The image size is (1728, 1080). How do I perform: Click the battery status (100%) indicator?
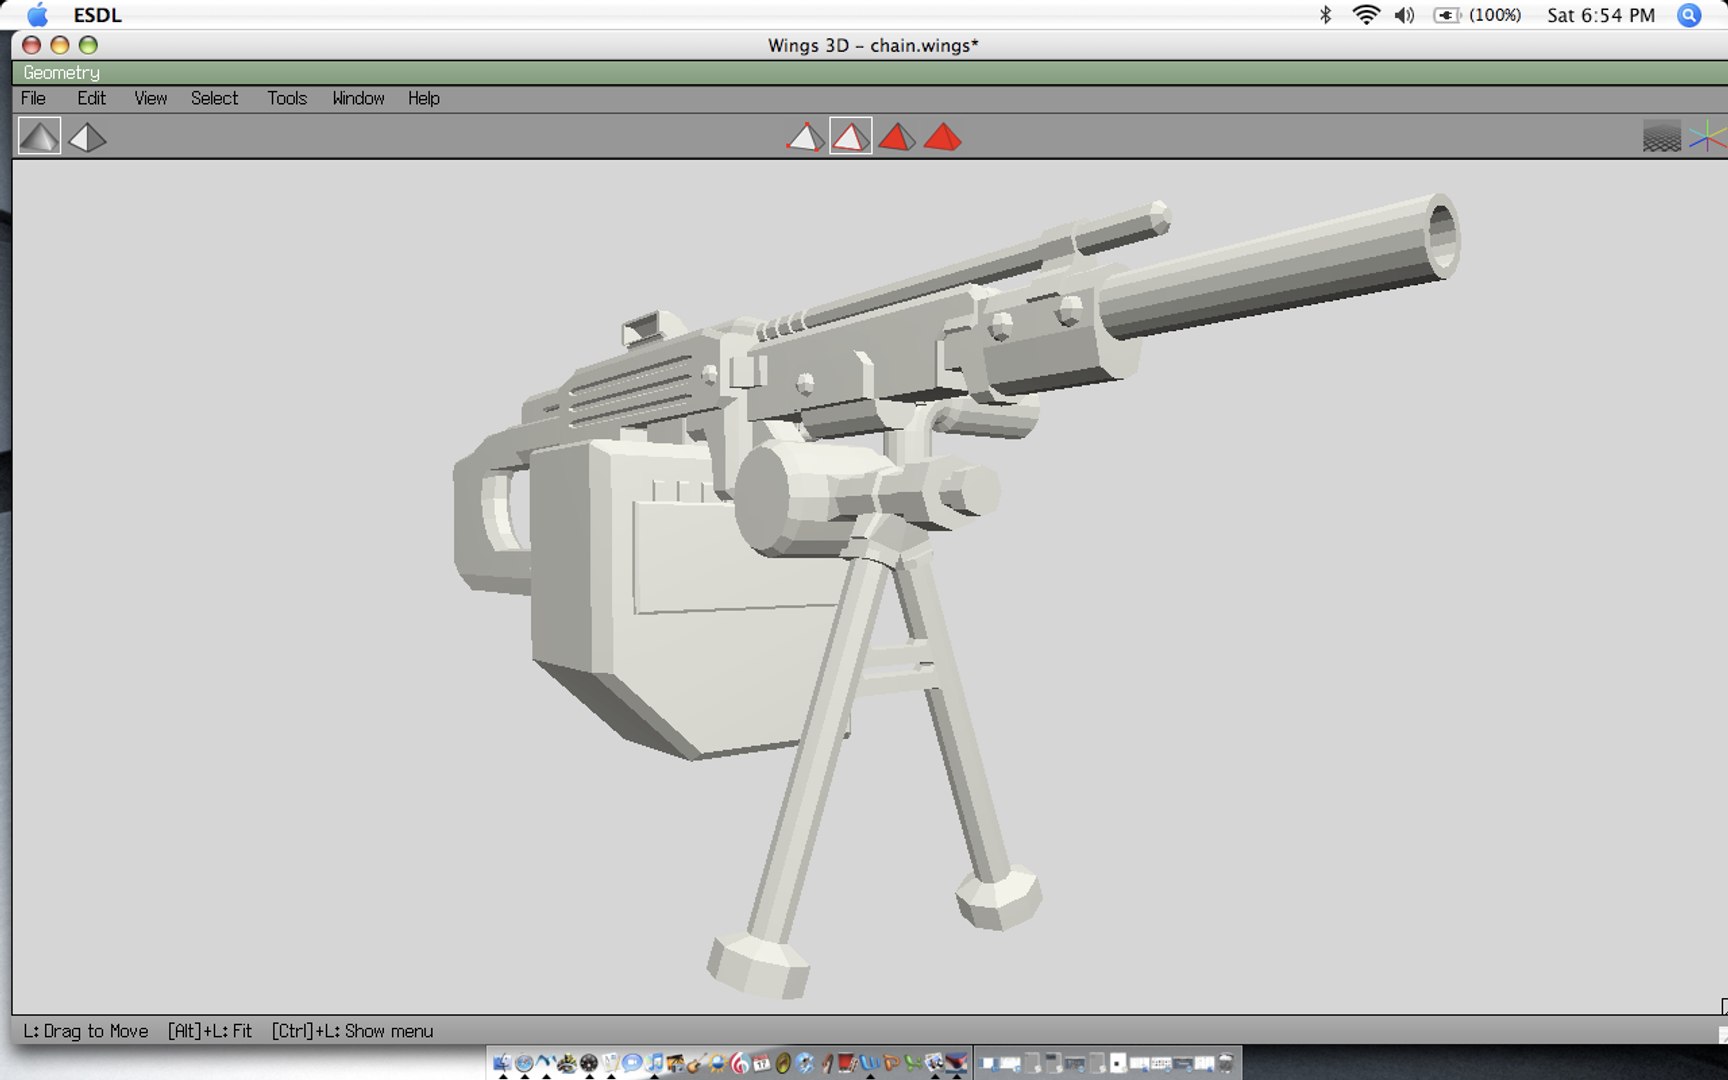(1477, 15)
